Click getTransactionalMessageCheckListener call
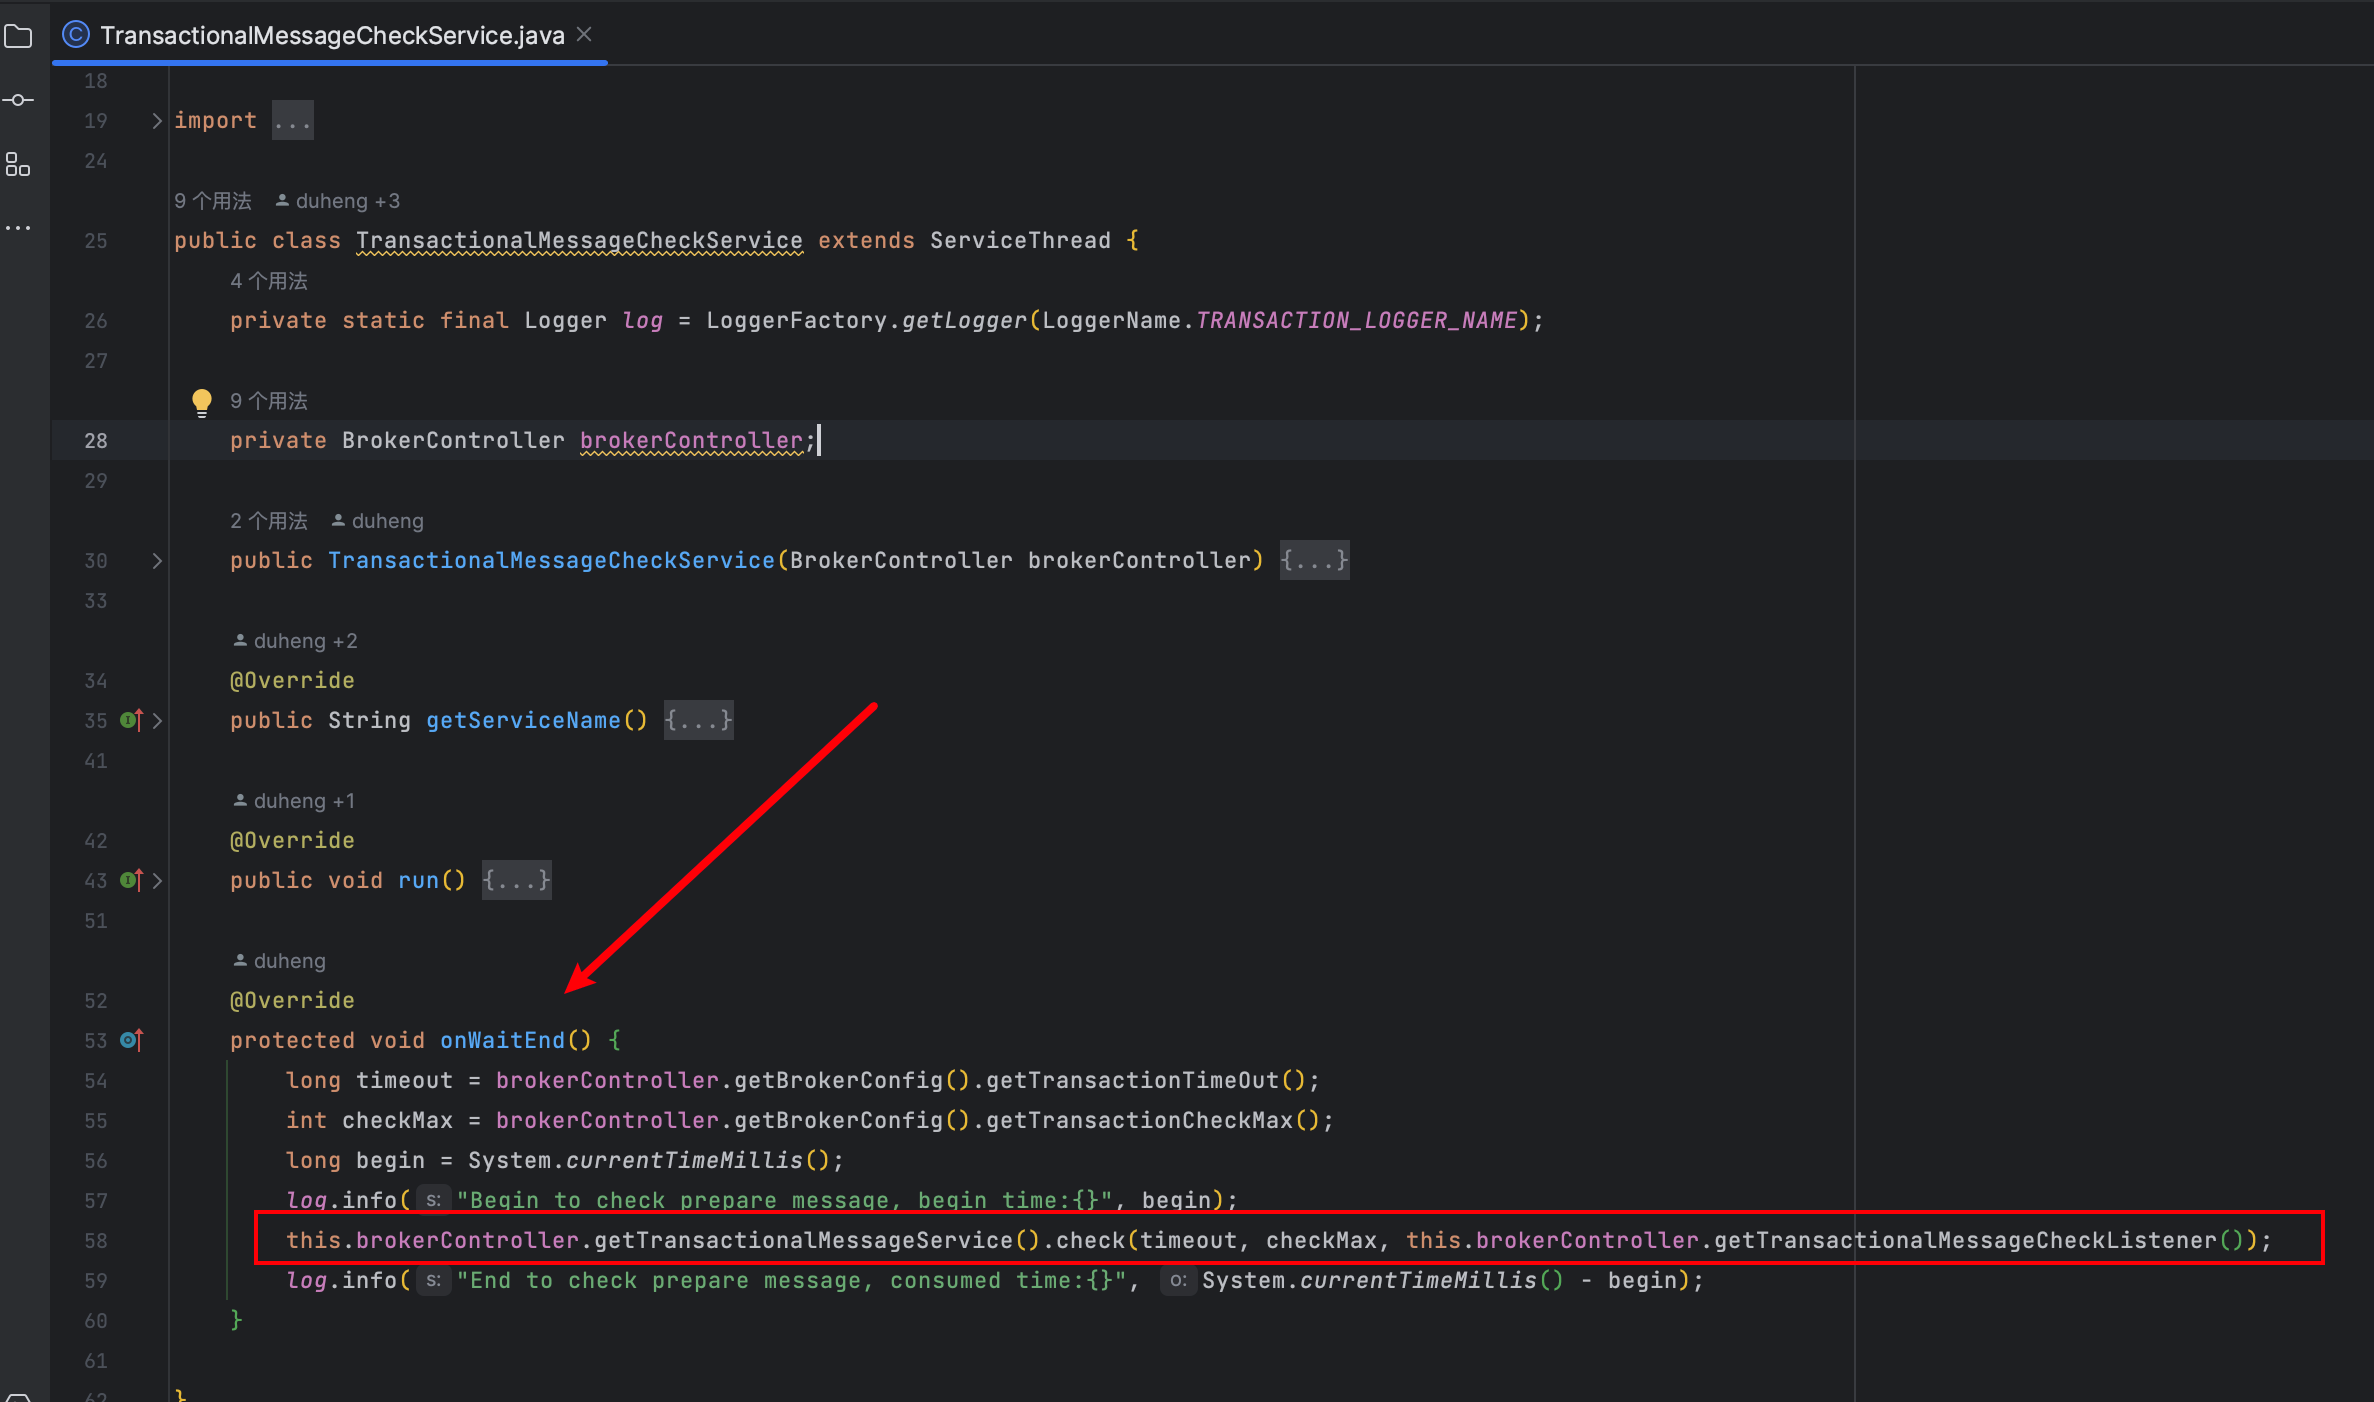This screenshot has width=2374, height=1402. click(1965, 1241)
